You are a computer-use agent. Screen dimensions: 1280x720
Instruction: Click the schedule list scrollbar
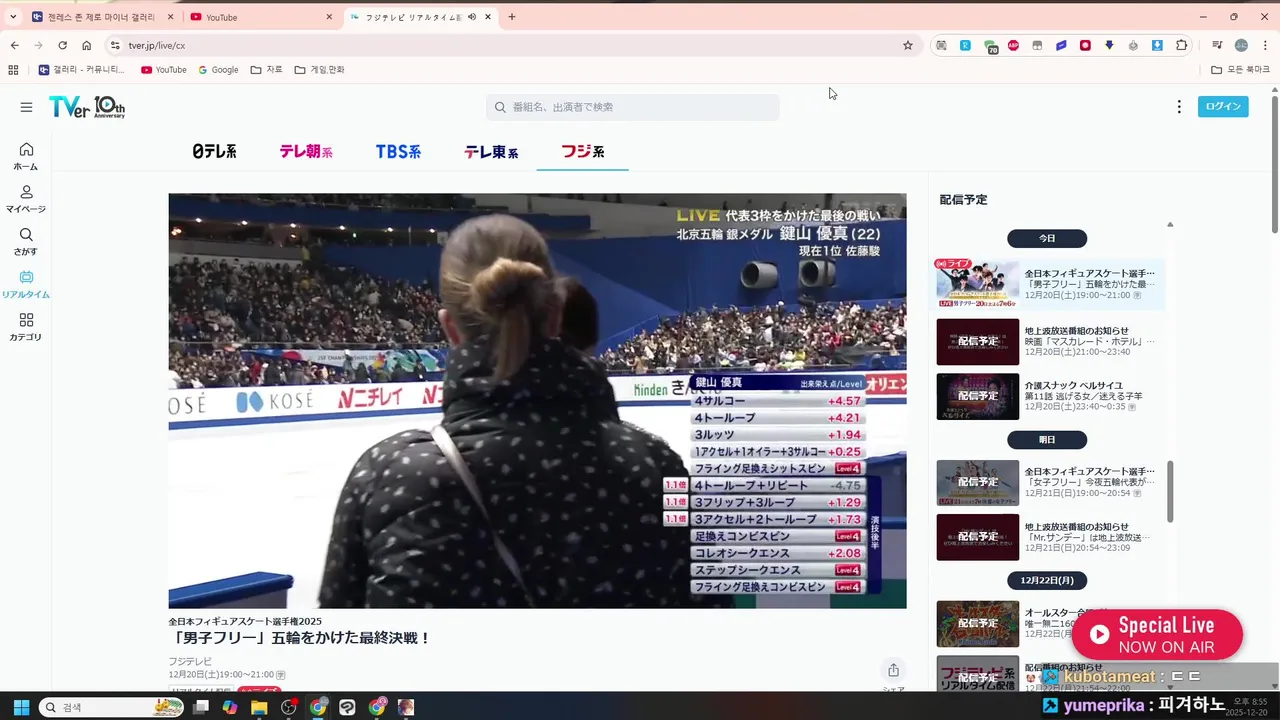(x=1170, y=490)
